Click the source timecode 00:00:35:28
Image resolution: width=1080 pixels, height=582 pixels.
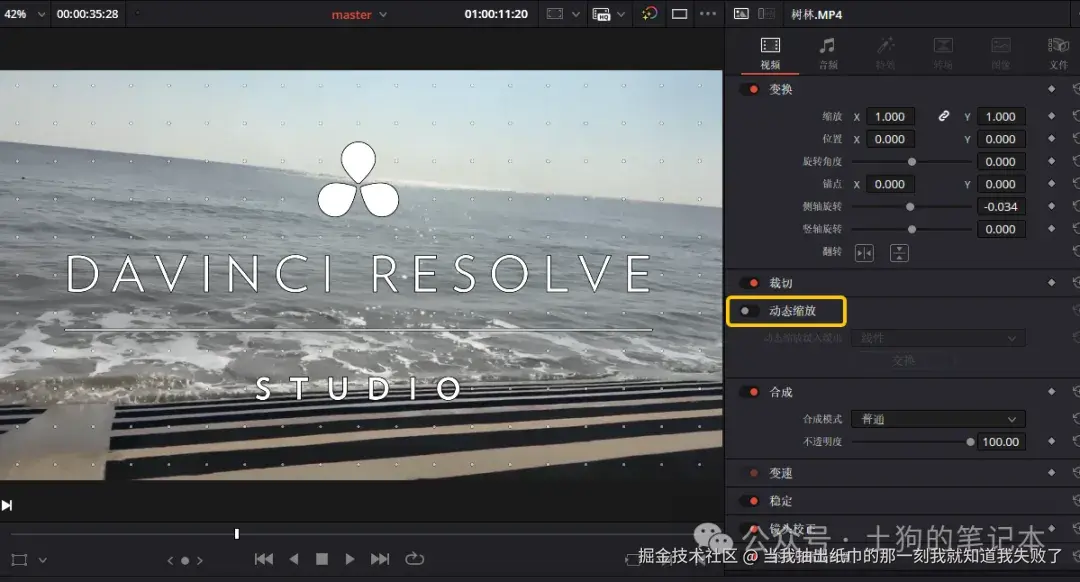(x=87, y=14)
